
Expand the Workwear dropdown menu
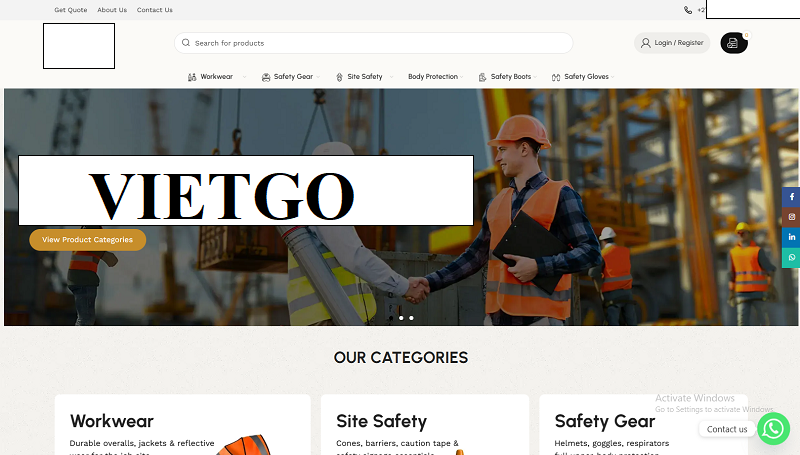point(216,77)
